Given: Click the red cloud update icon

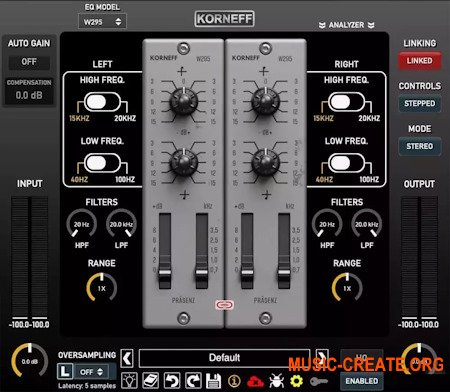Looking at the screenshot, I should point(255,381).
